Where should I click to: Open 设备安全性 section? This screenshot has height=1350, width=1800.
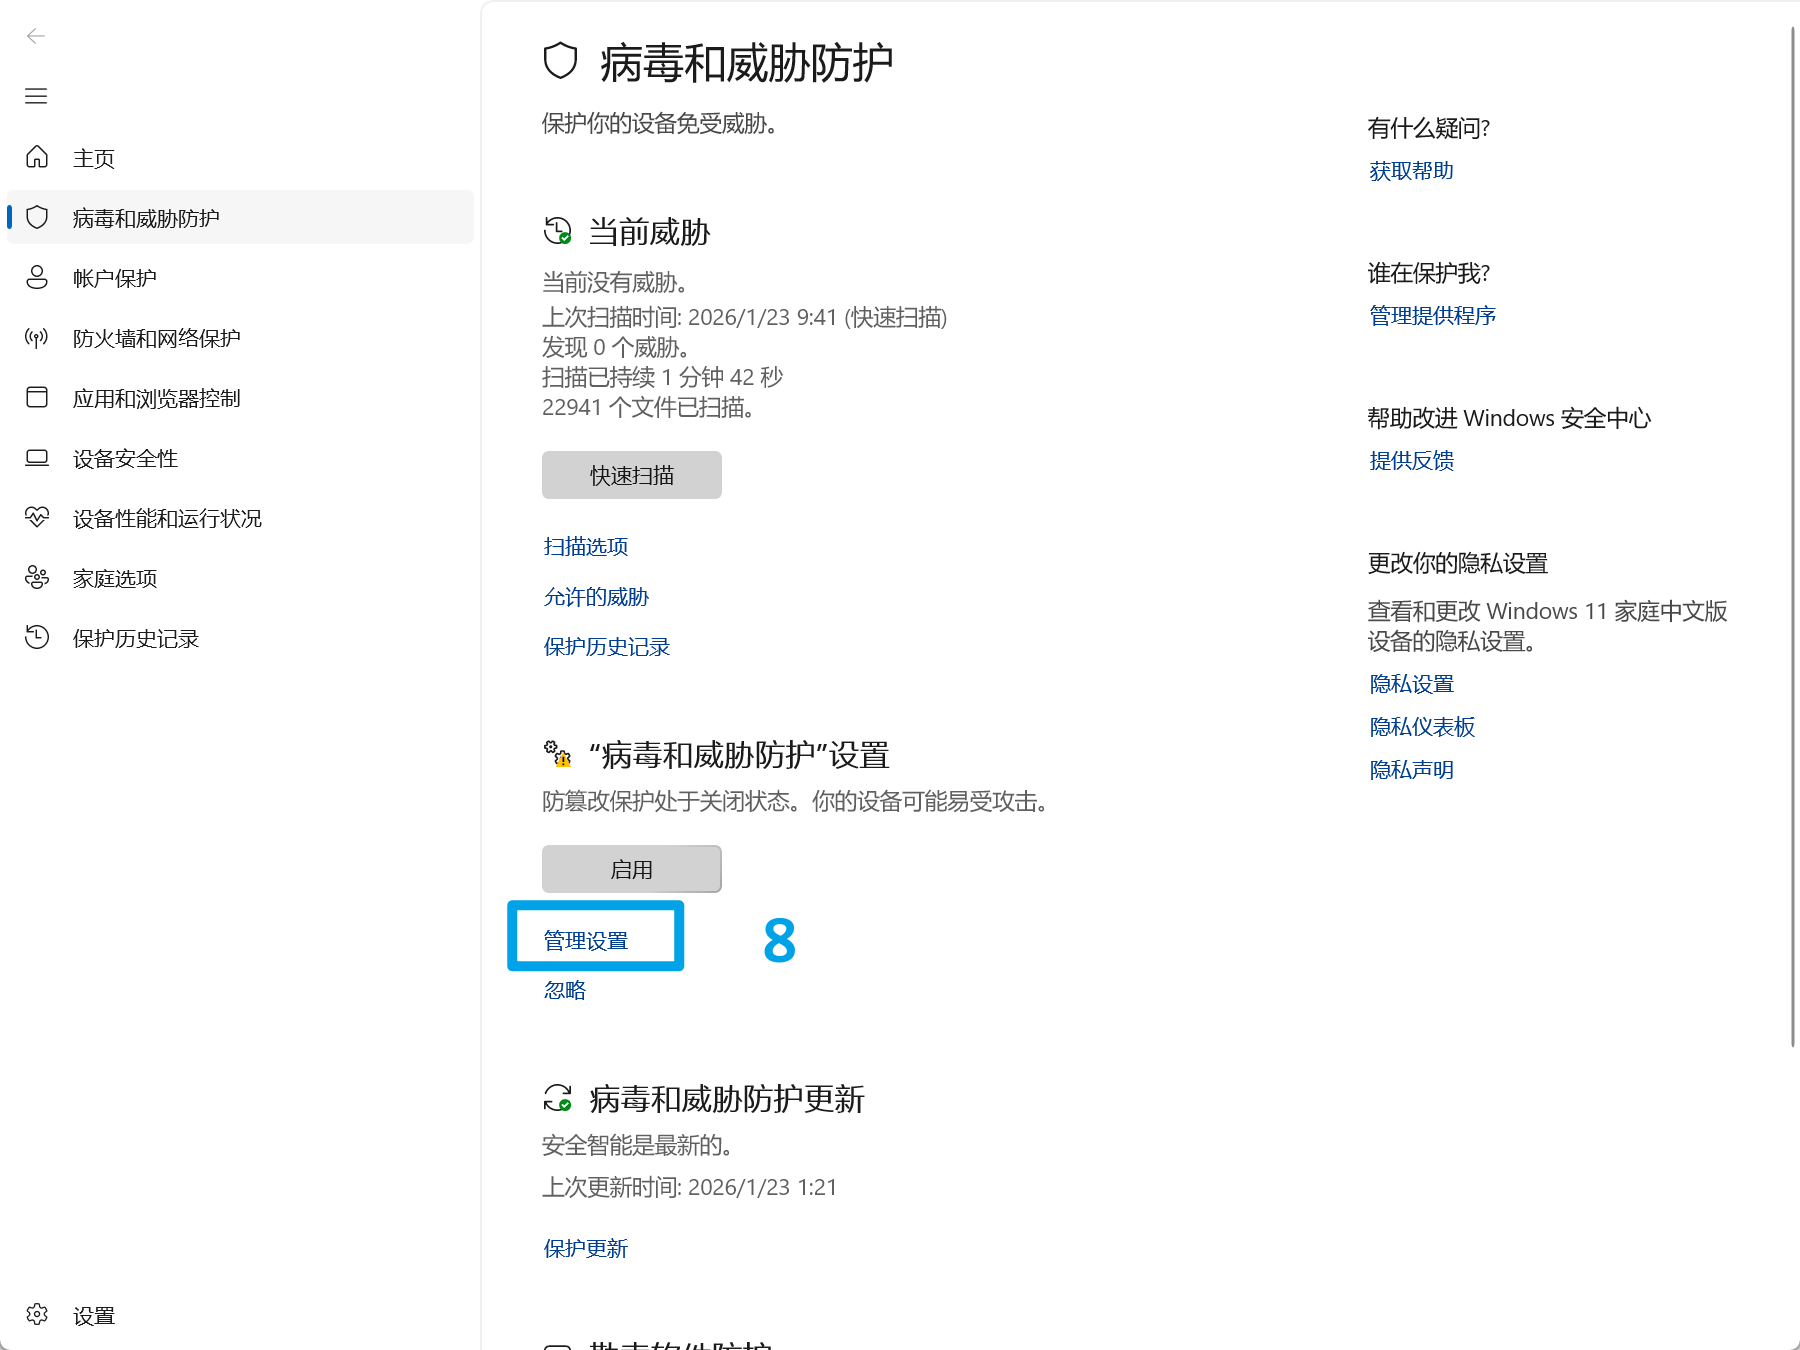240,458
